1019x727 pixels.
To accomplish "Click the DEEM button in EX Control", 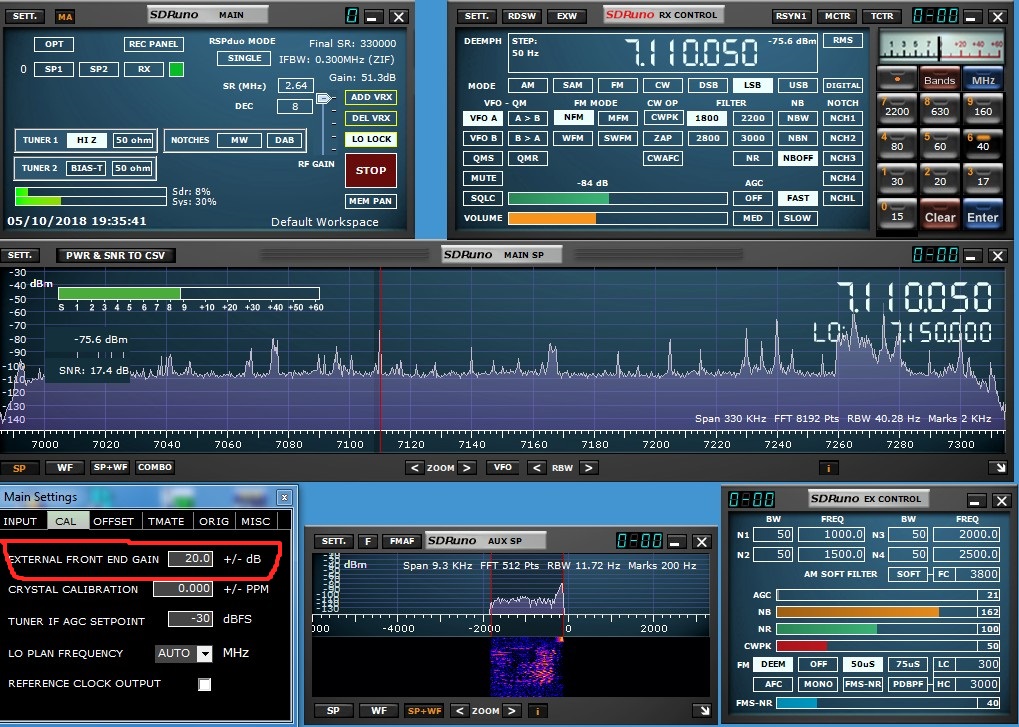I will point(773,664).
